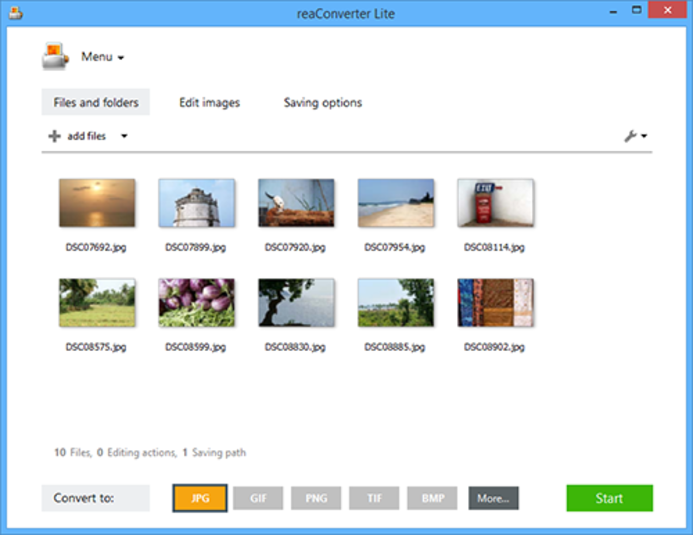Click the More... formats button
The width and height of the screenshot is (693, 535).
tap(493, 498)
